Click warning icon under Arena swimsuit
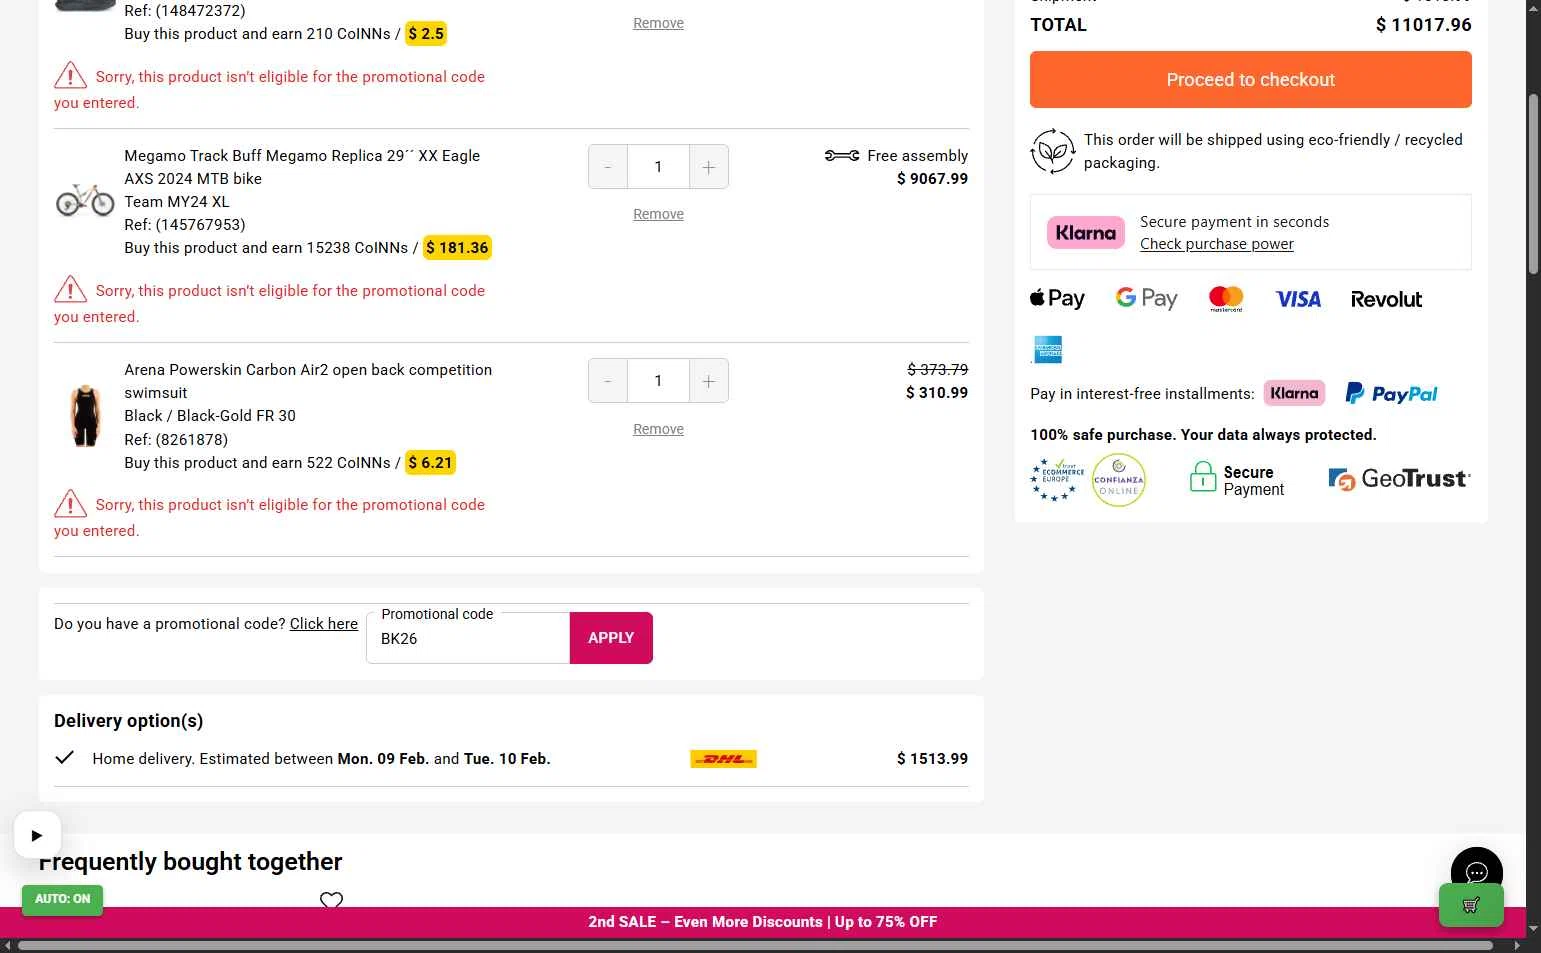The height and width of the screenshot is (953, 1541). click(x=70, y=503)
